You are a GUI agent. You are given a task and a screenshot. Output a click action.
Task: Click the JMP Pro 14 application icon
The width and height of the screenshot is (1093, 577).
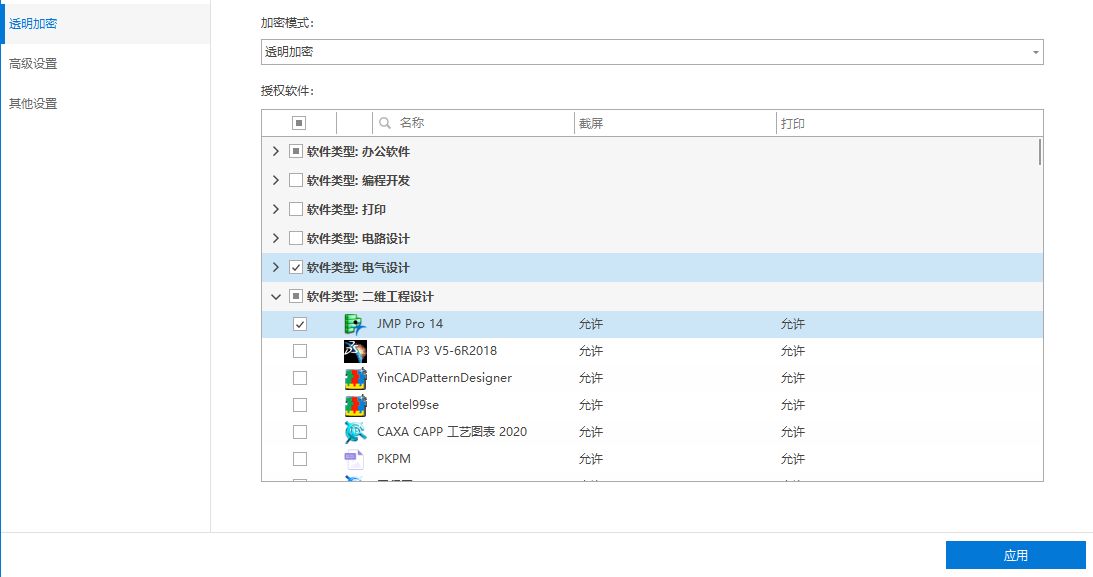[x=355, y=324]
